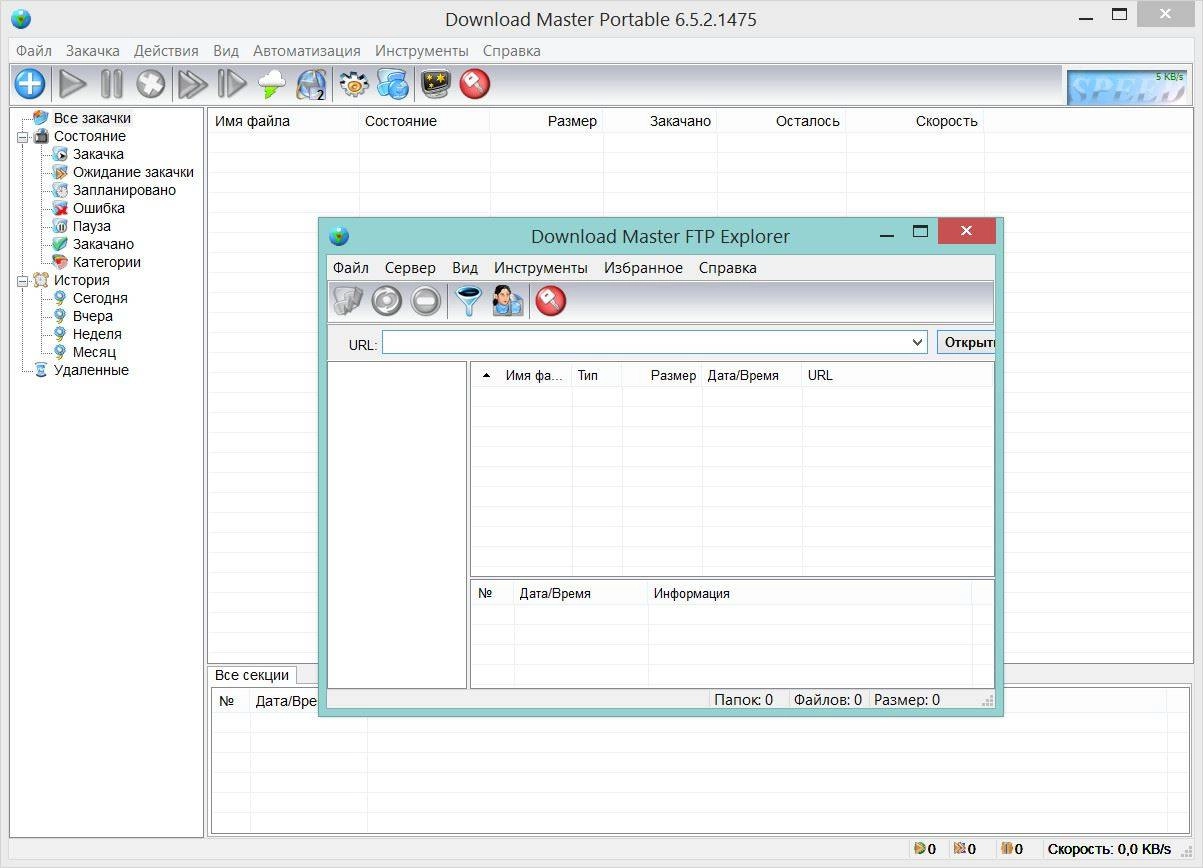Select Ожидание закачки in the tree
Image resolution: width=1203 pixels, height=868 pixels.
(133, 172)
